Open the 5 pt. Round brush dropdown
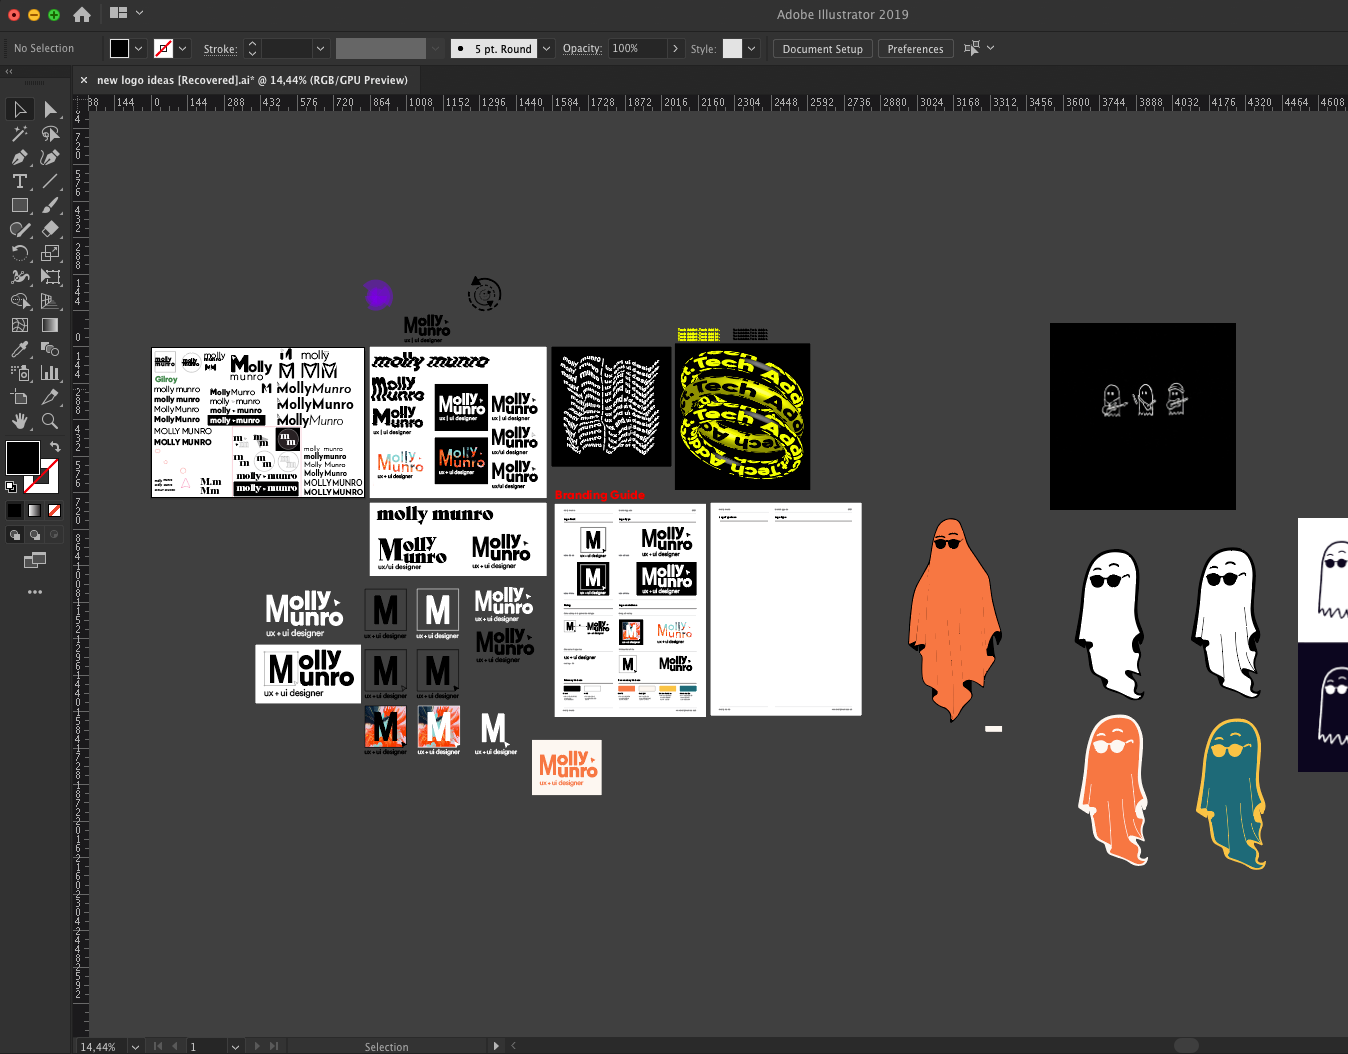The width and height of the screenshot is (1348, 1054). pyautogui.click(x=546, y=48)
